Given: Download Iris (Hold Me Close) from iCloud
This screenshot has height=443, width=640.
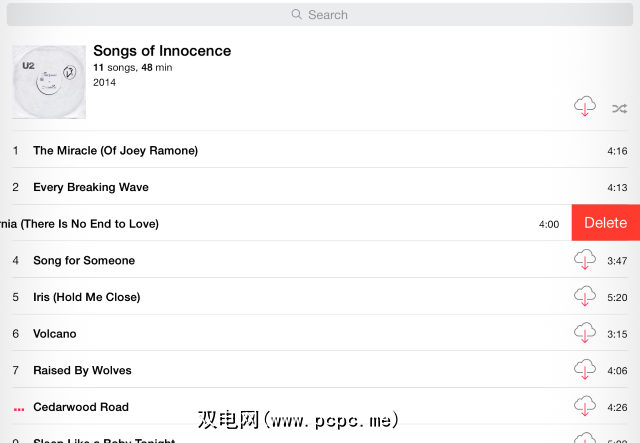Looking at the screenshot, I should [585, 296].
